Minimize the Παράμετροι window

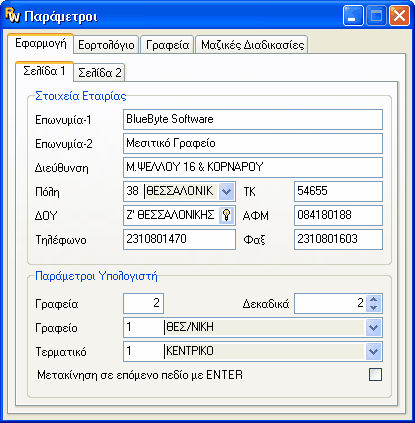coord(353,15)
